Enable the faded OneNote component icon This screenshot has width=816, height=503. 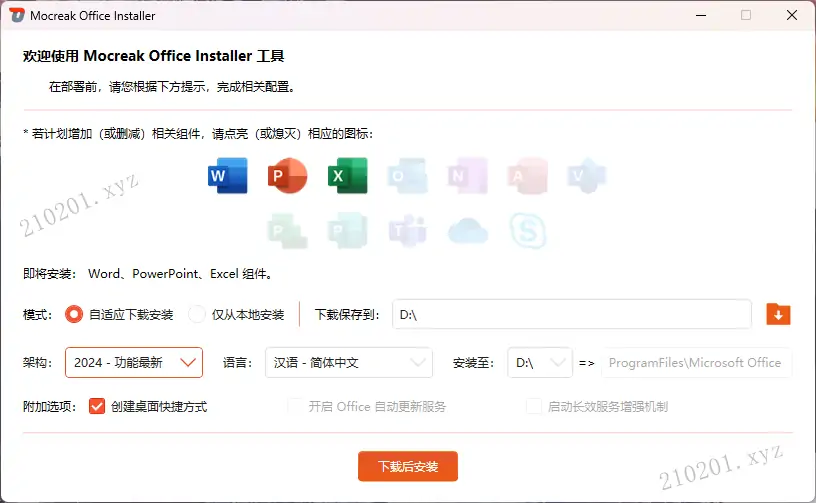[x=468, y=176]
